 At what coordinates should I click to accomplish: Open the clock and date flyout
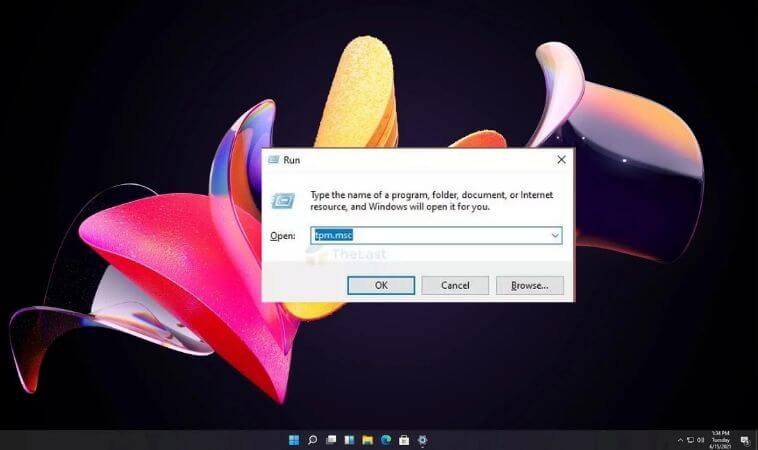click(722, 440)
